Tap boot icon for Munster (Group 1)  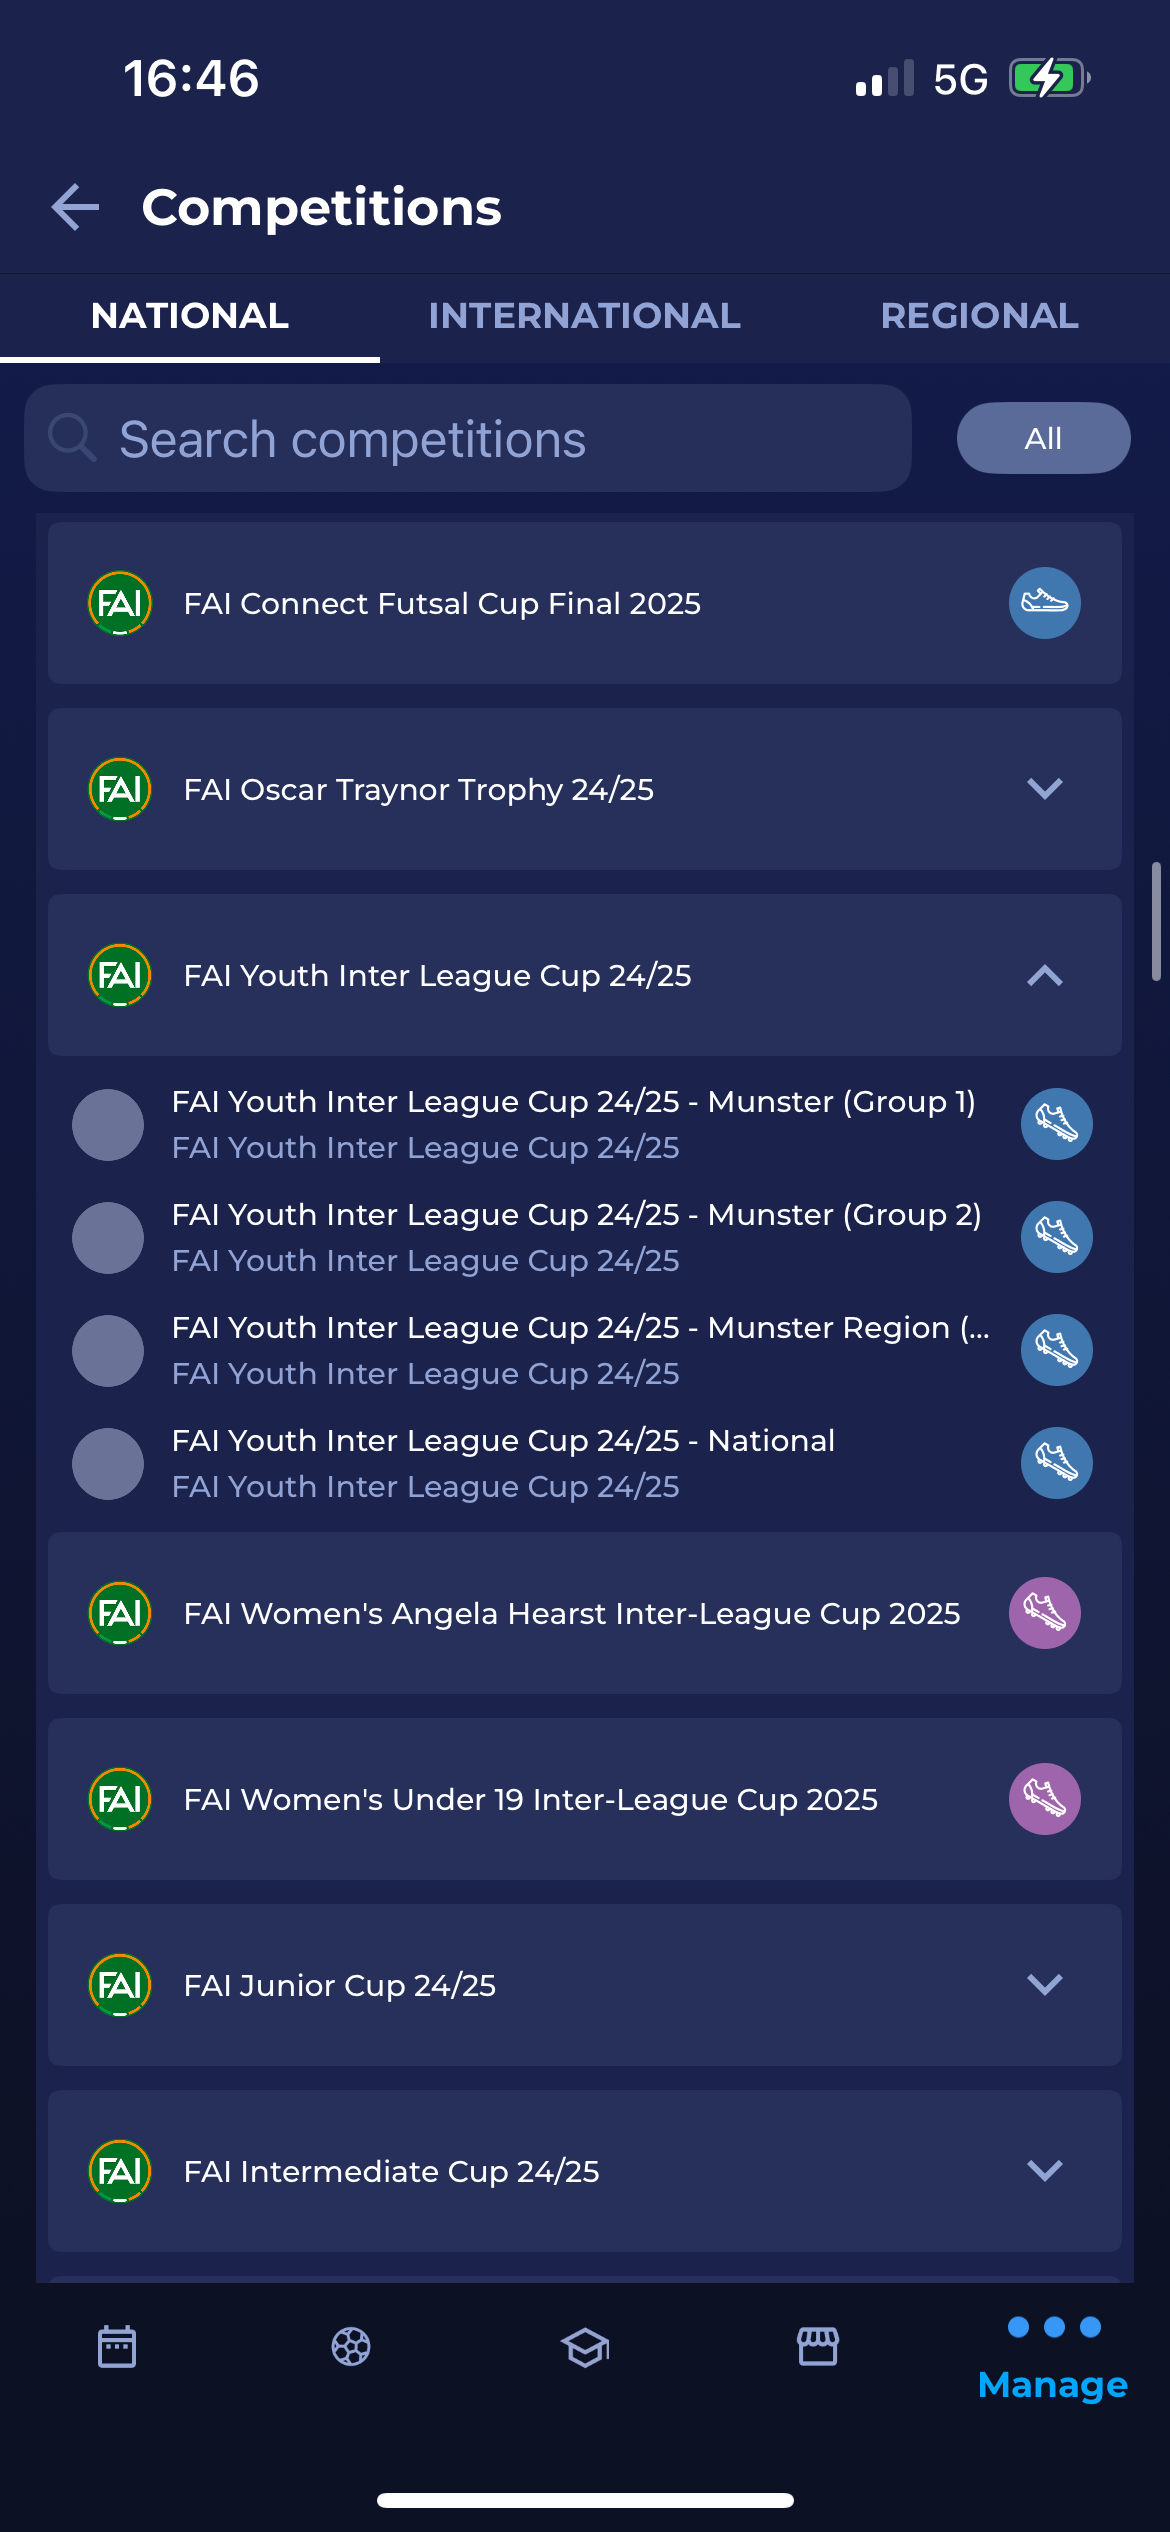pyautogui.click(x=1056, y=1124)
